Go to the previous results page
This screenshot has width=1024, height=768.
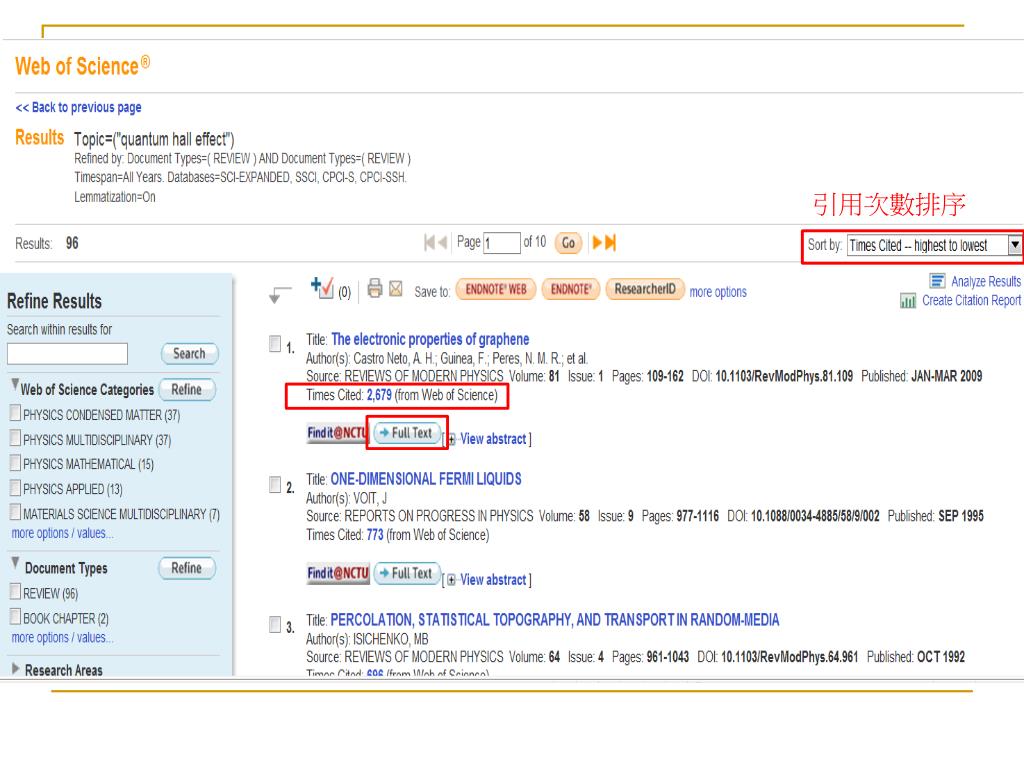click(x=443, y=243)
